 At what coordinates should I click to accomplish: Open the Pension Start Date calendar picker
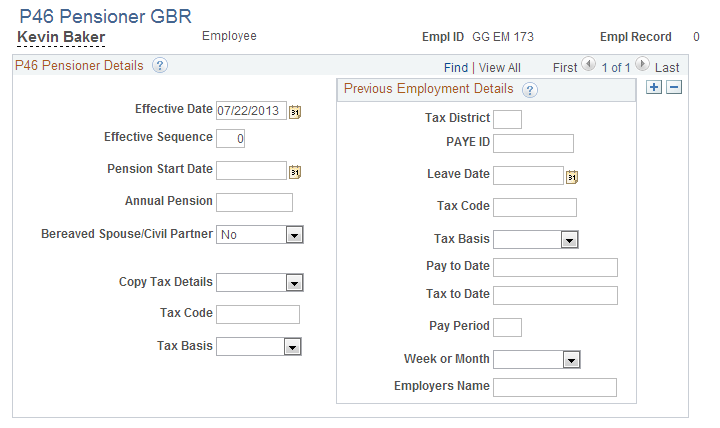[x=295, y=172]
